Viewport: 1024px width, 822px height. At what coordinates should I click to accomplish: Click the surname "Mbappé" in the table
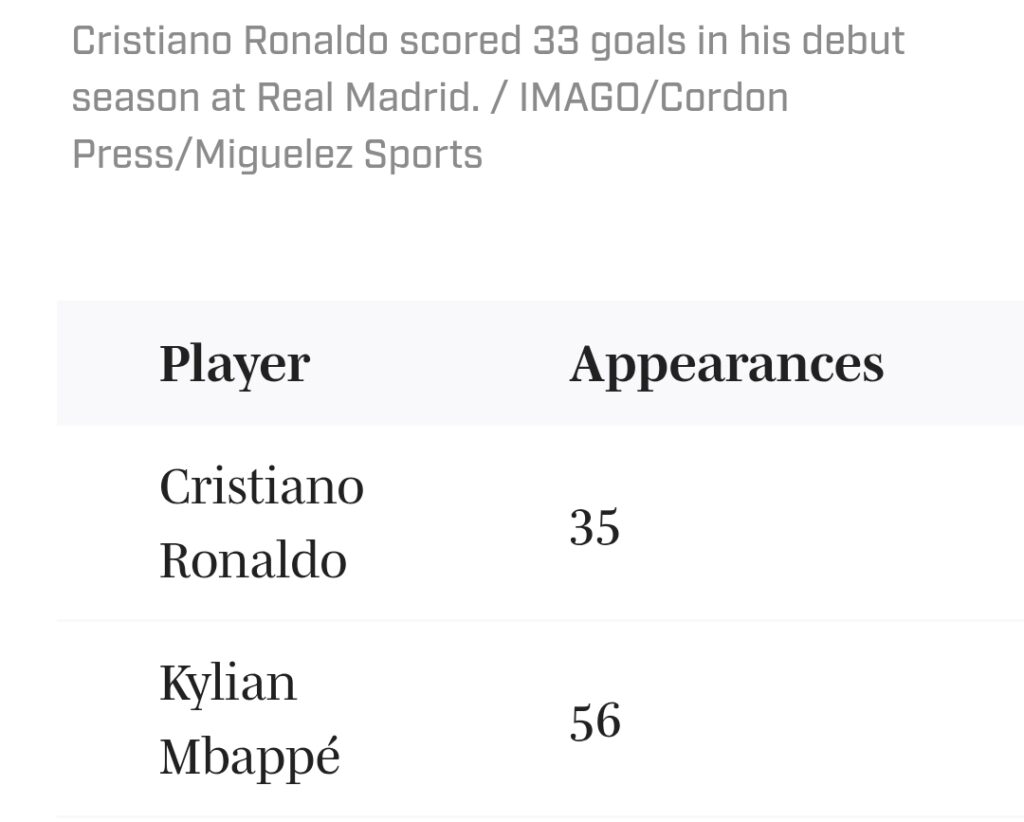click(249, 757)
